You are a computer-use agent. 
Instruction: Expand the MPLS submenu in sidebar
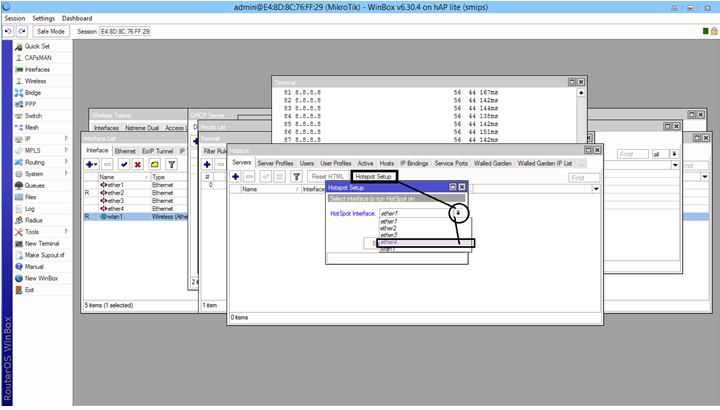(x=66, y=150)
